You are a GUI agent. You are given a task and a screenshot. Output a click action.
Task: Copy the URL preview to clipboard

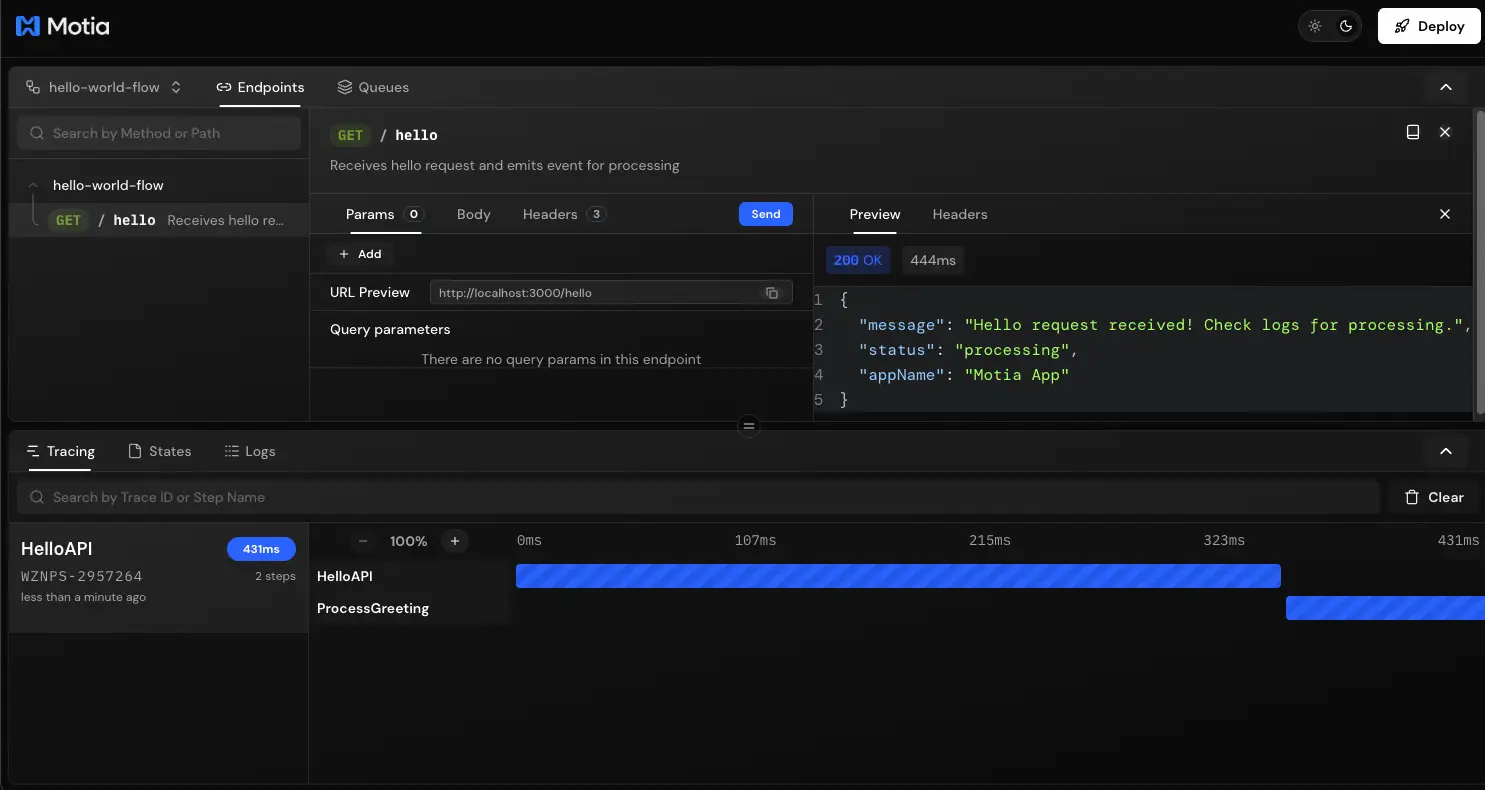tap(772, 293)
